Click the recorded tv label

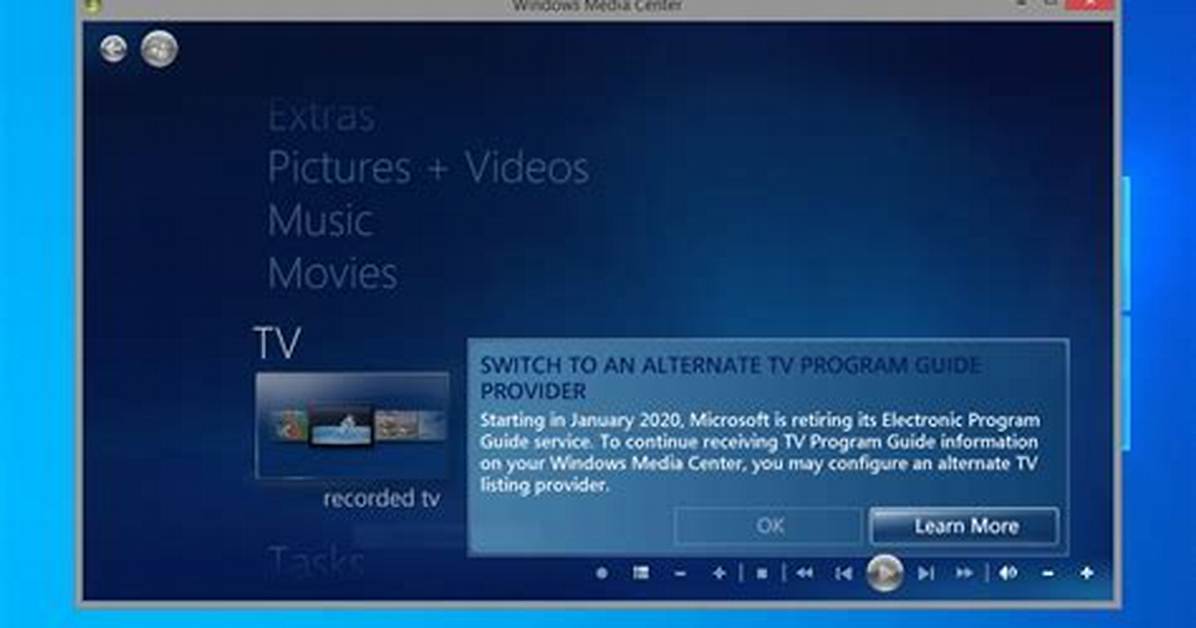(x=381, y=499)
